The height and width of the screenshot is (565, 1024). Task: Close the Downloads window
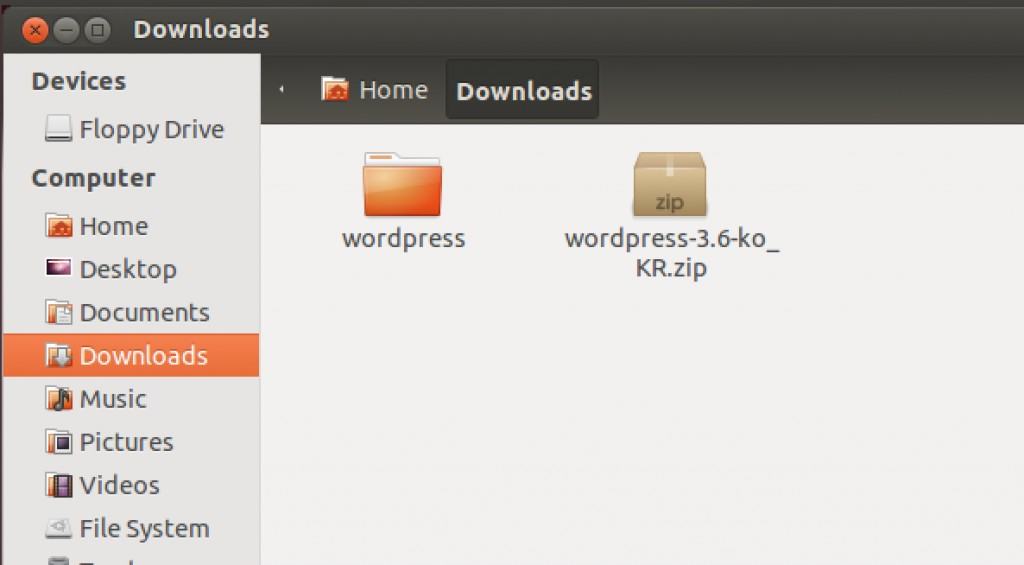tap(36, 30)
